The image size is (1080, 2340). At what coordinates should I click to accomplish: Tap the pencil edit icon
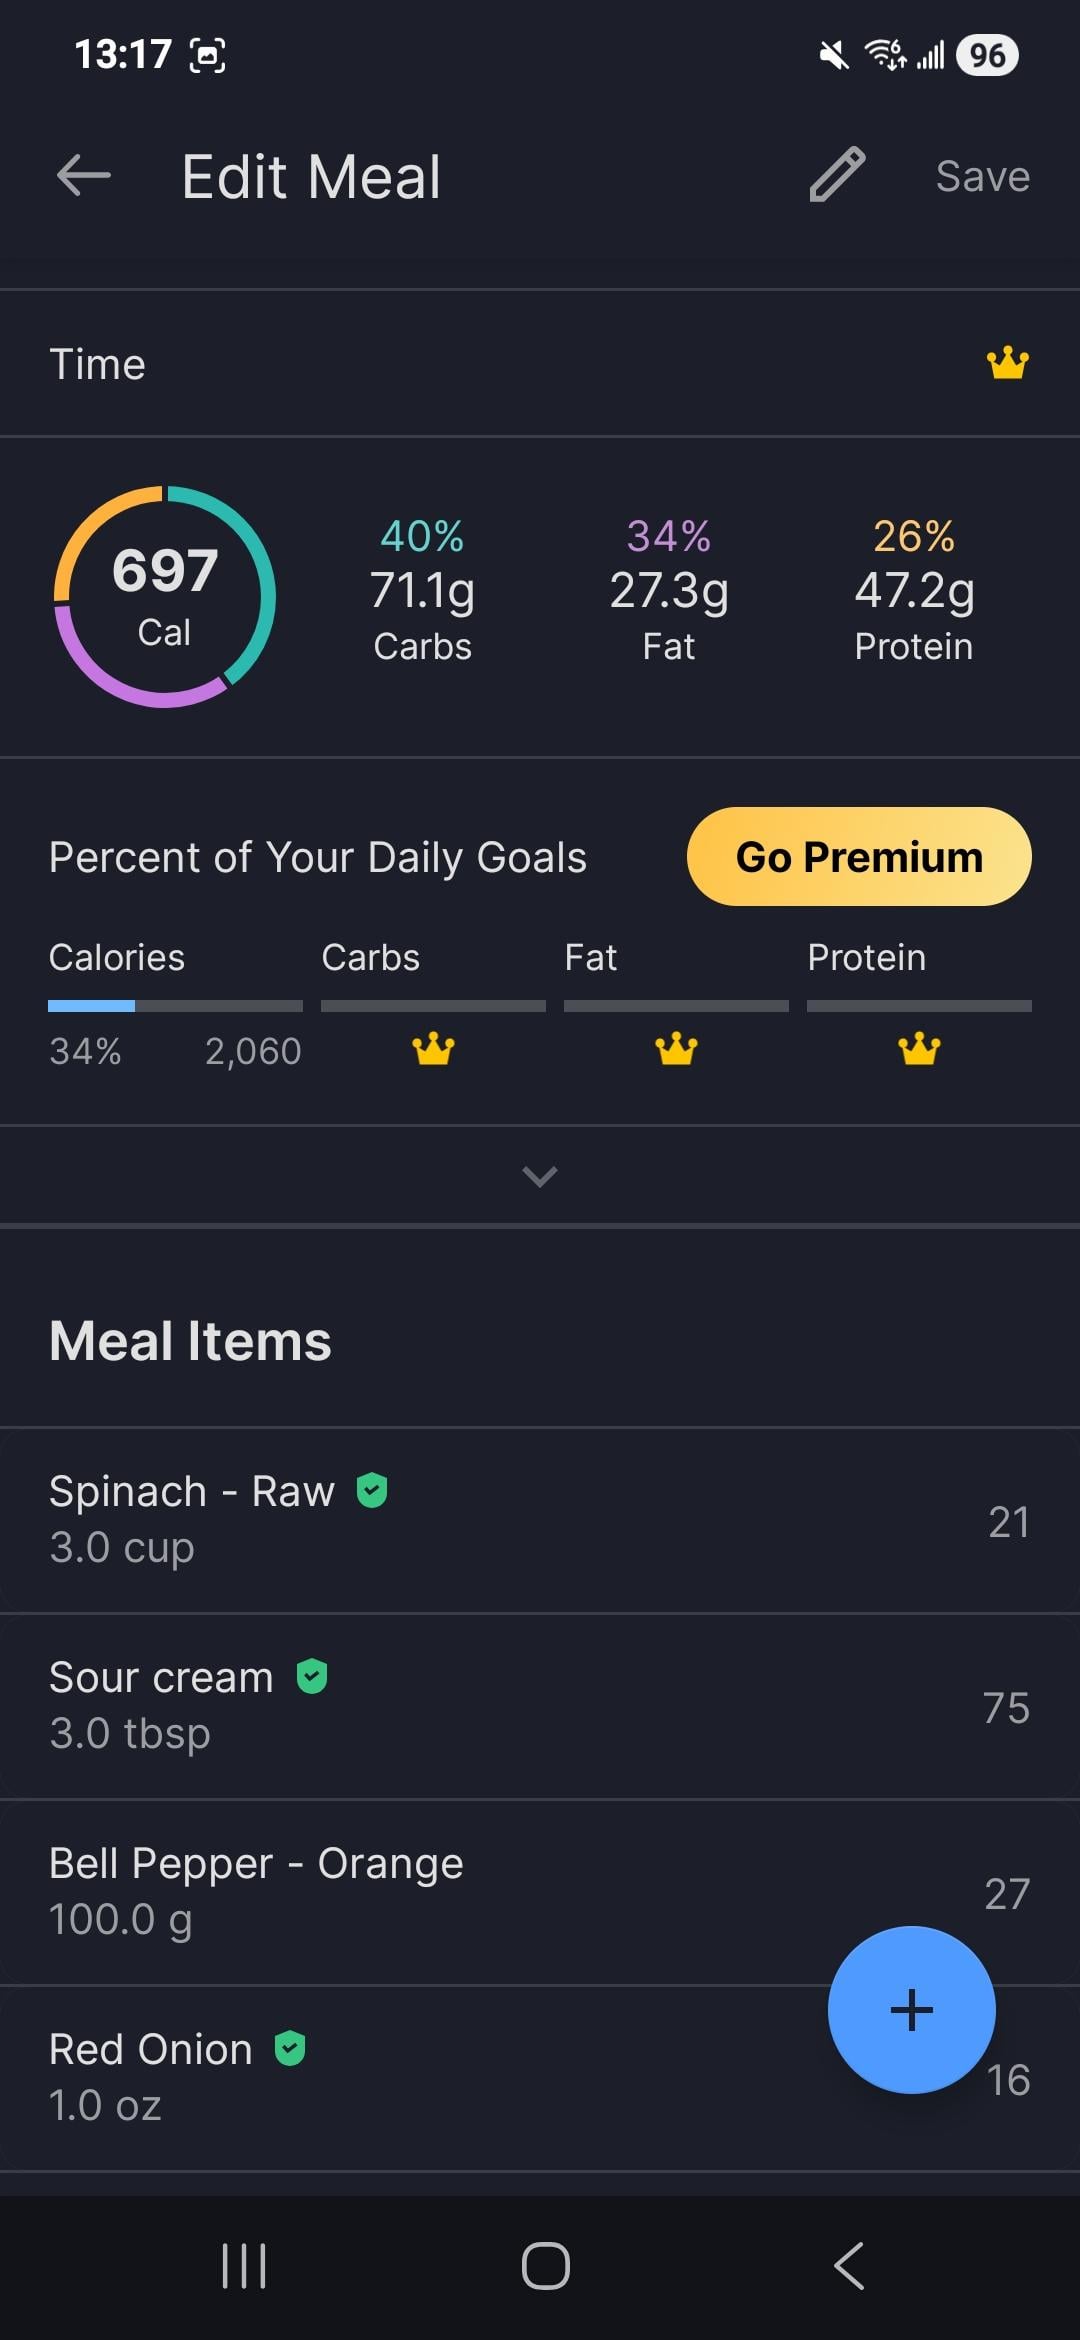837,175
